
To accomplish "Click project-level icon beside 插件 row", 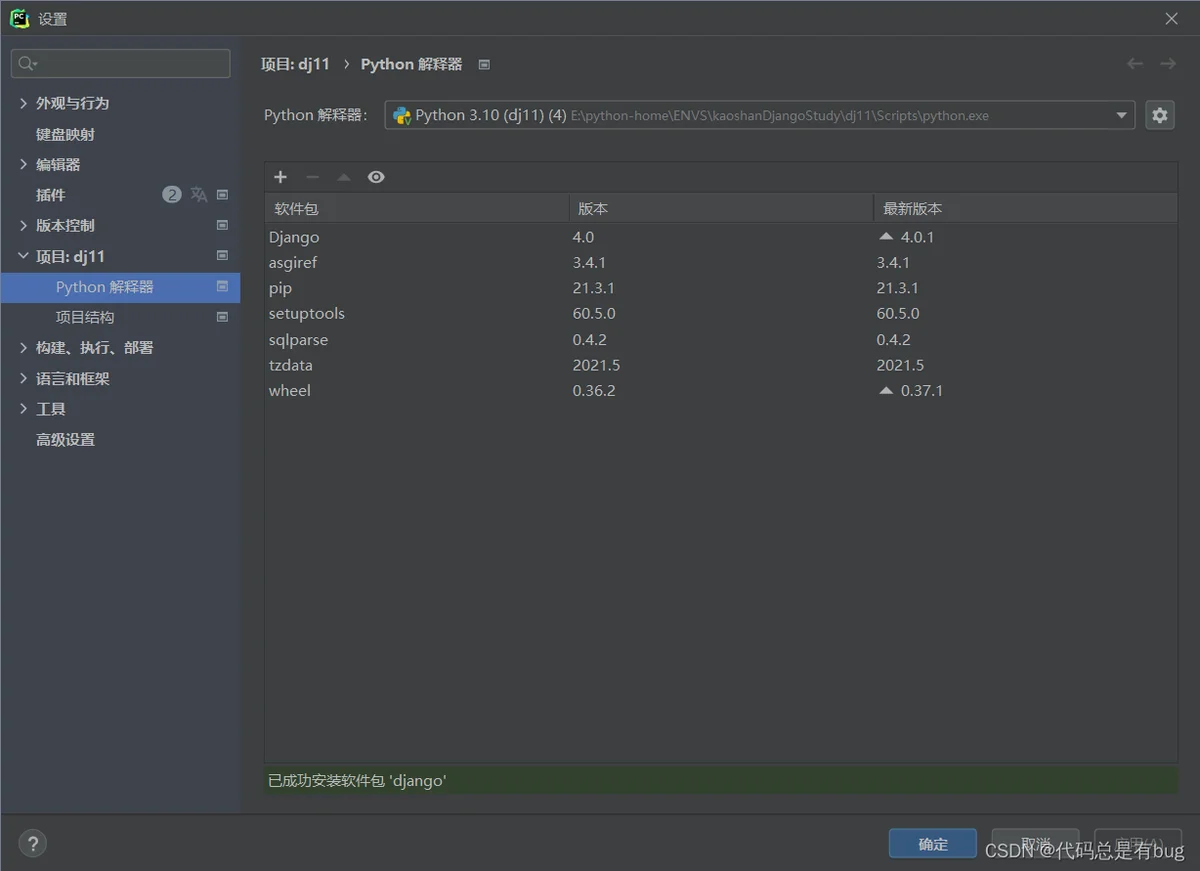I will point(222,195).
